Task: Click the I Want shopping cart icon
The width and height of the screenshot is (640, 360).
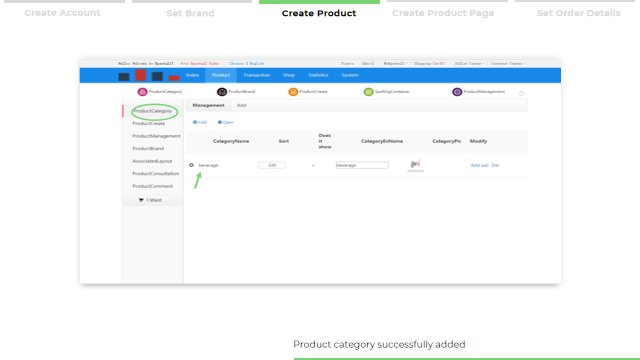Action: coord(141,200)
